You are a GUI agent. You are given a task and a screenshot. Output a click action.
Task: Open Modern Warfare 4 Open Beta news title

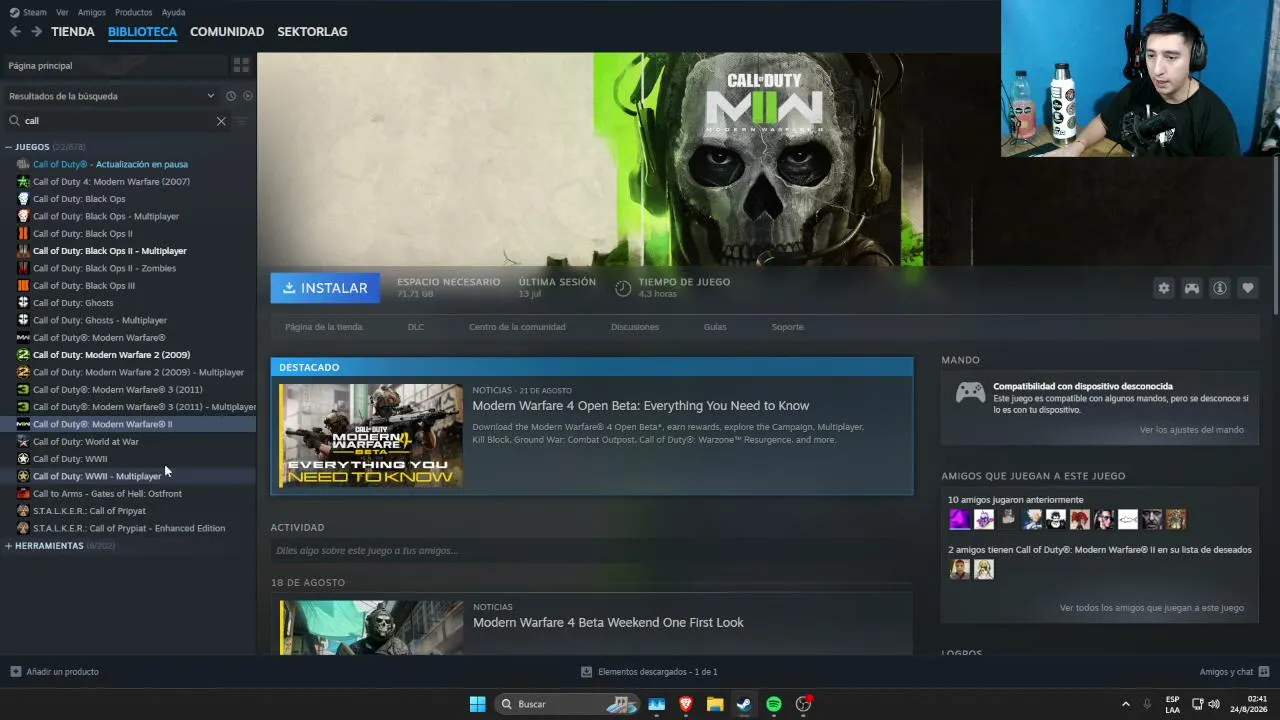641,406
